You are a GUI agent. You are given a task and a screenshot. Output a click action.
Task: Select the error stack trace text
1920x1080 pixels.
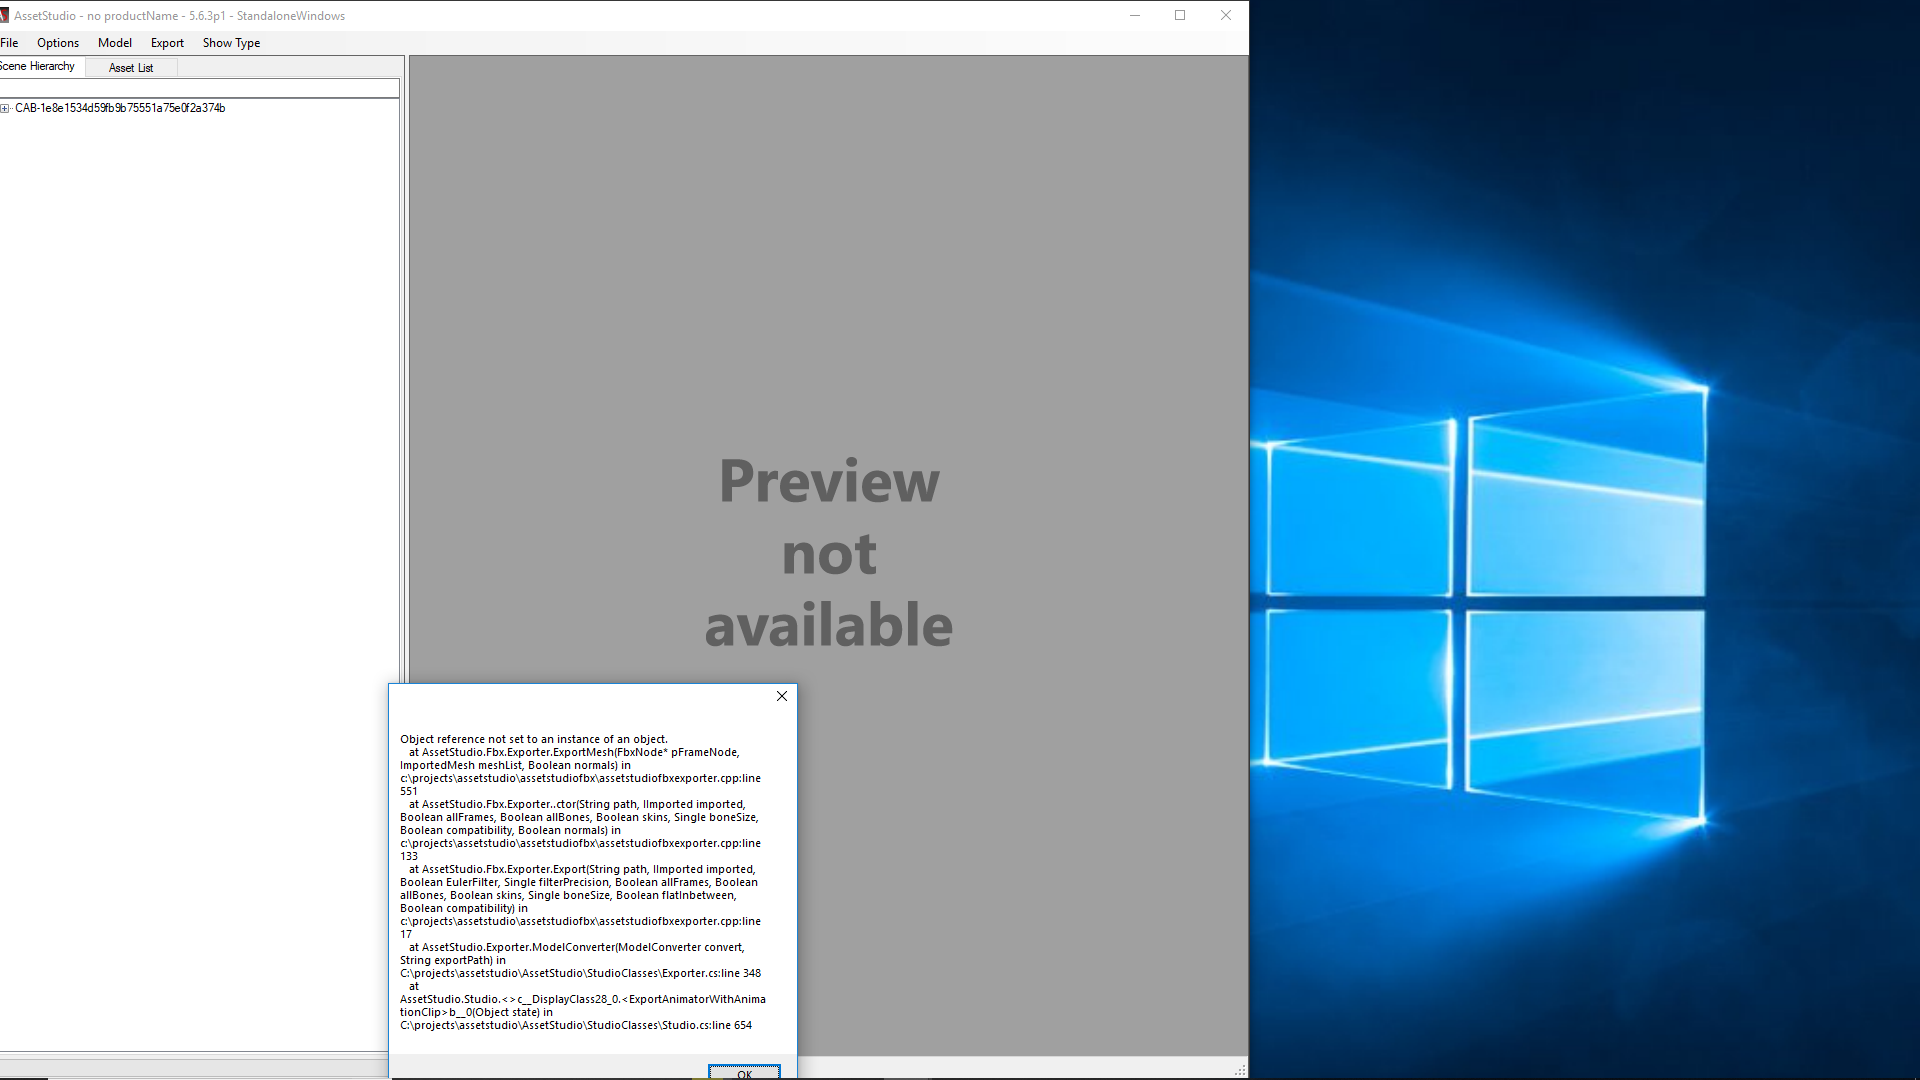[580, 880]
